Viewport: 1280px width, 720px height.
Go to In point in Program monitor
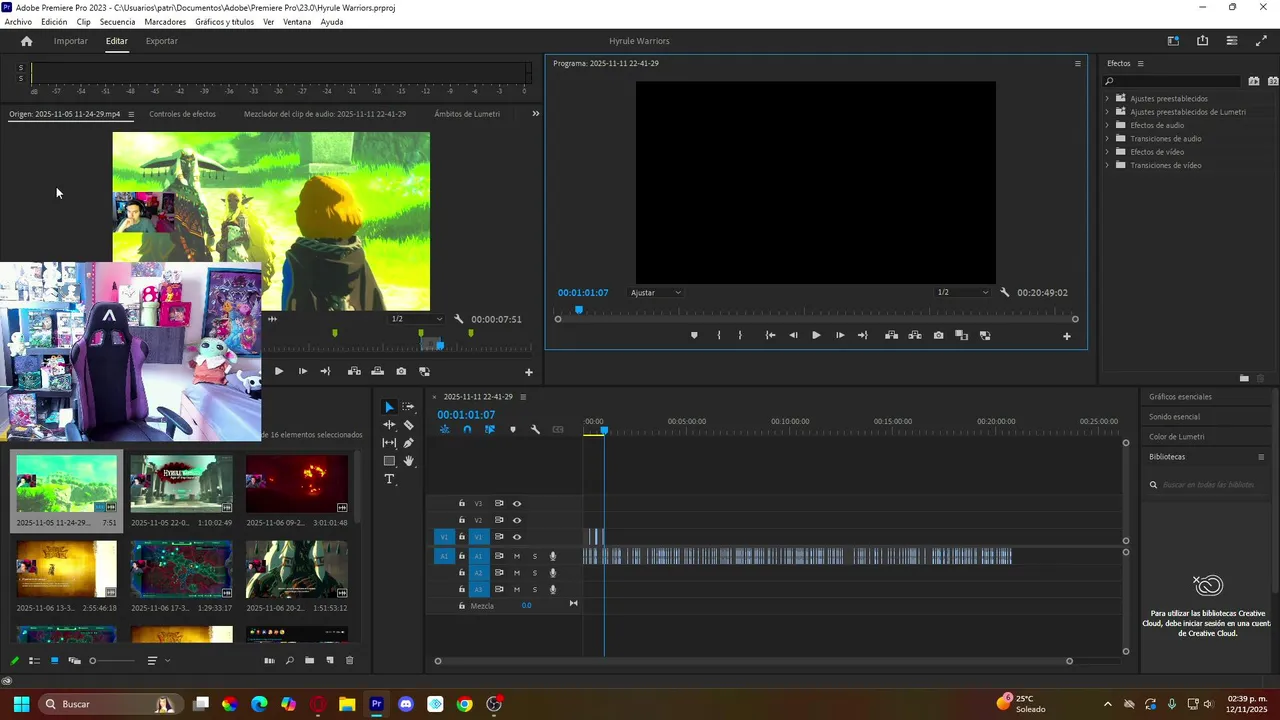coord(770,335)
